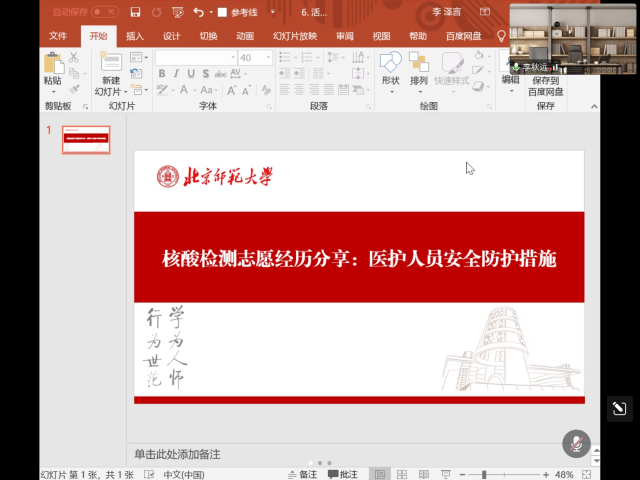Click the Undo arrow icon
The image size is (640, 480).
(x=198, y=13)
